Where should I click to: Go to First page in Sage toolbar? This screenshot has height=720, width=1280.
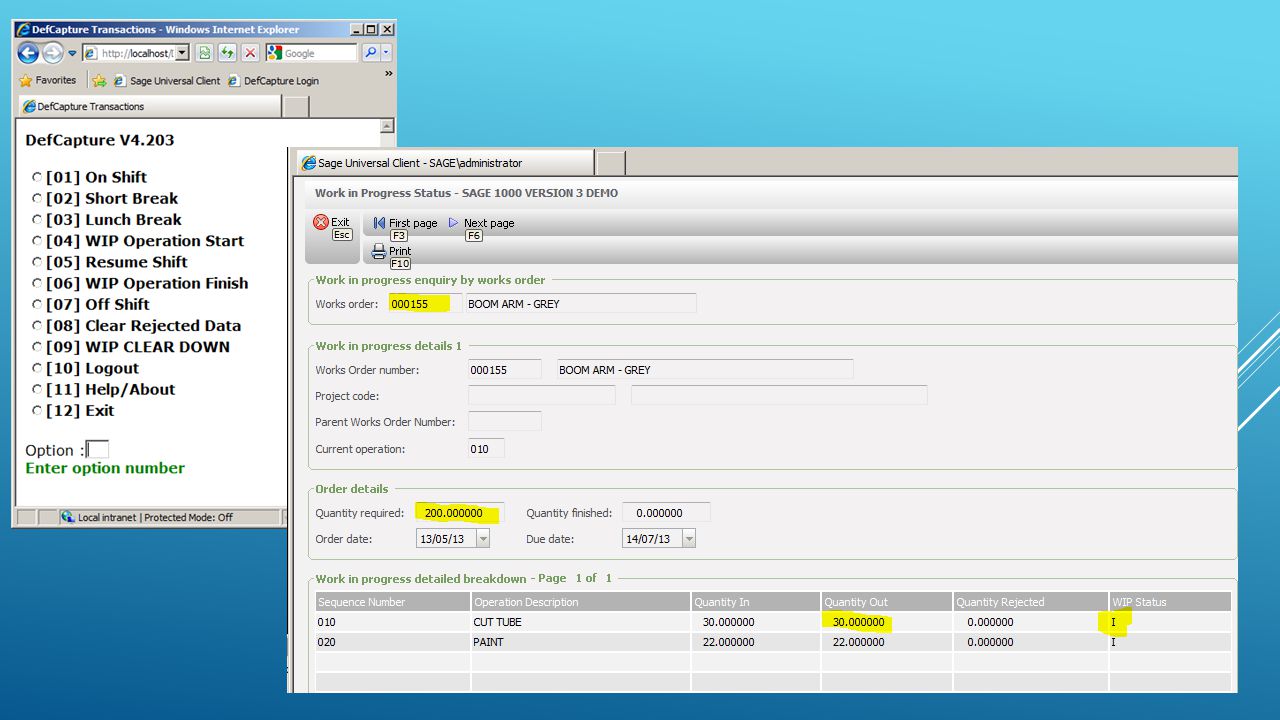(x=405, y=223)
